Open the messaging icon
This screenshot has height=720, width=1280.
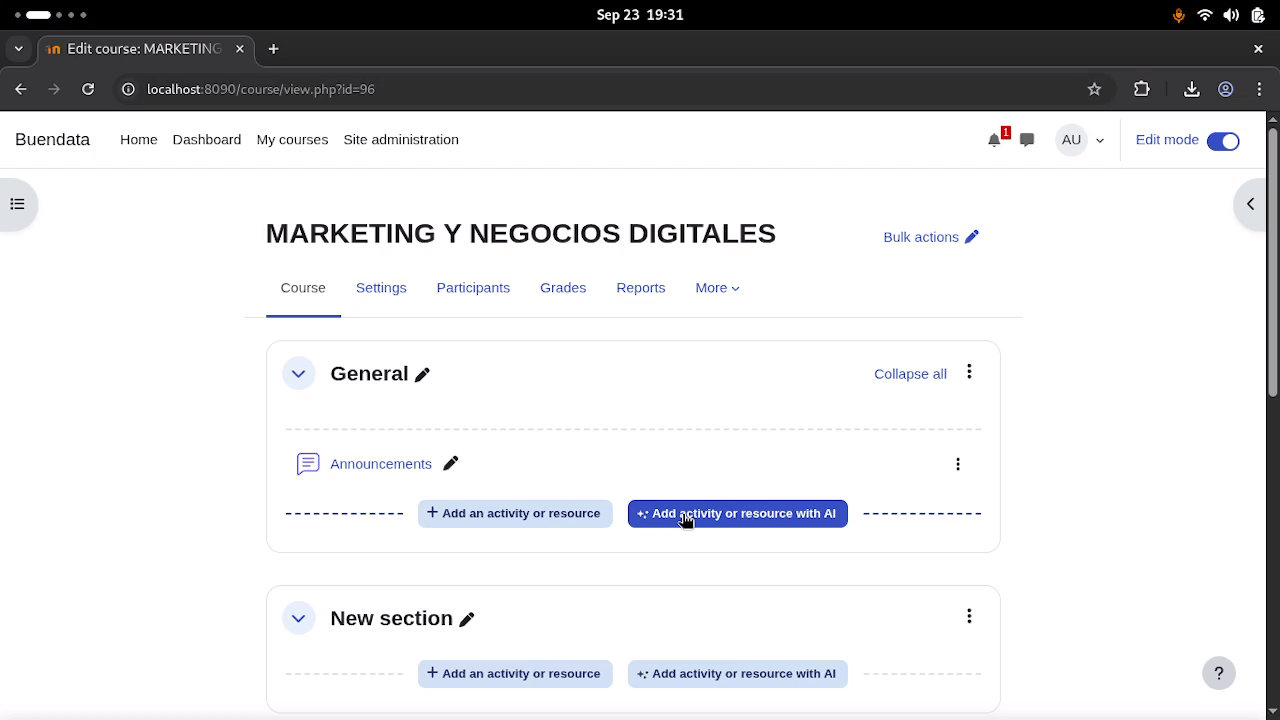coord(1027,140)
